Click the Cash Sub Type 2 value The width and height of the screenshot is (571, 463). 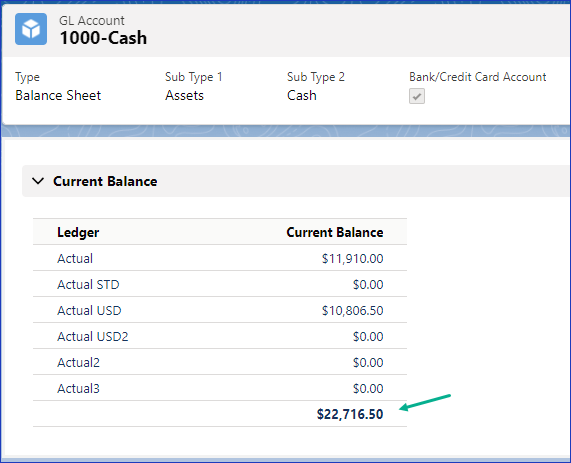click(302, 95)
